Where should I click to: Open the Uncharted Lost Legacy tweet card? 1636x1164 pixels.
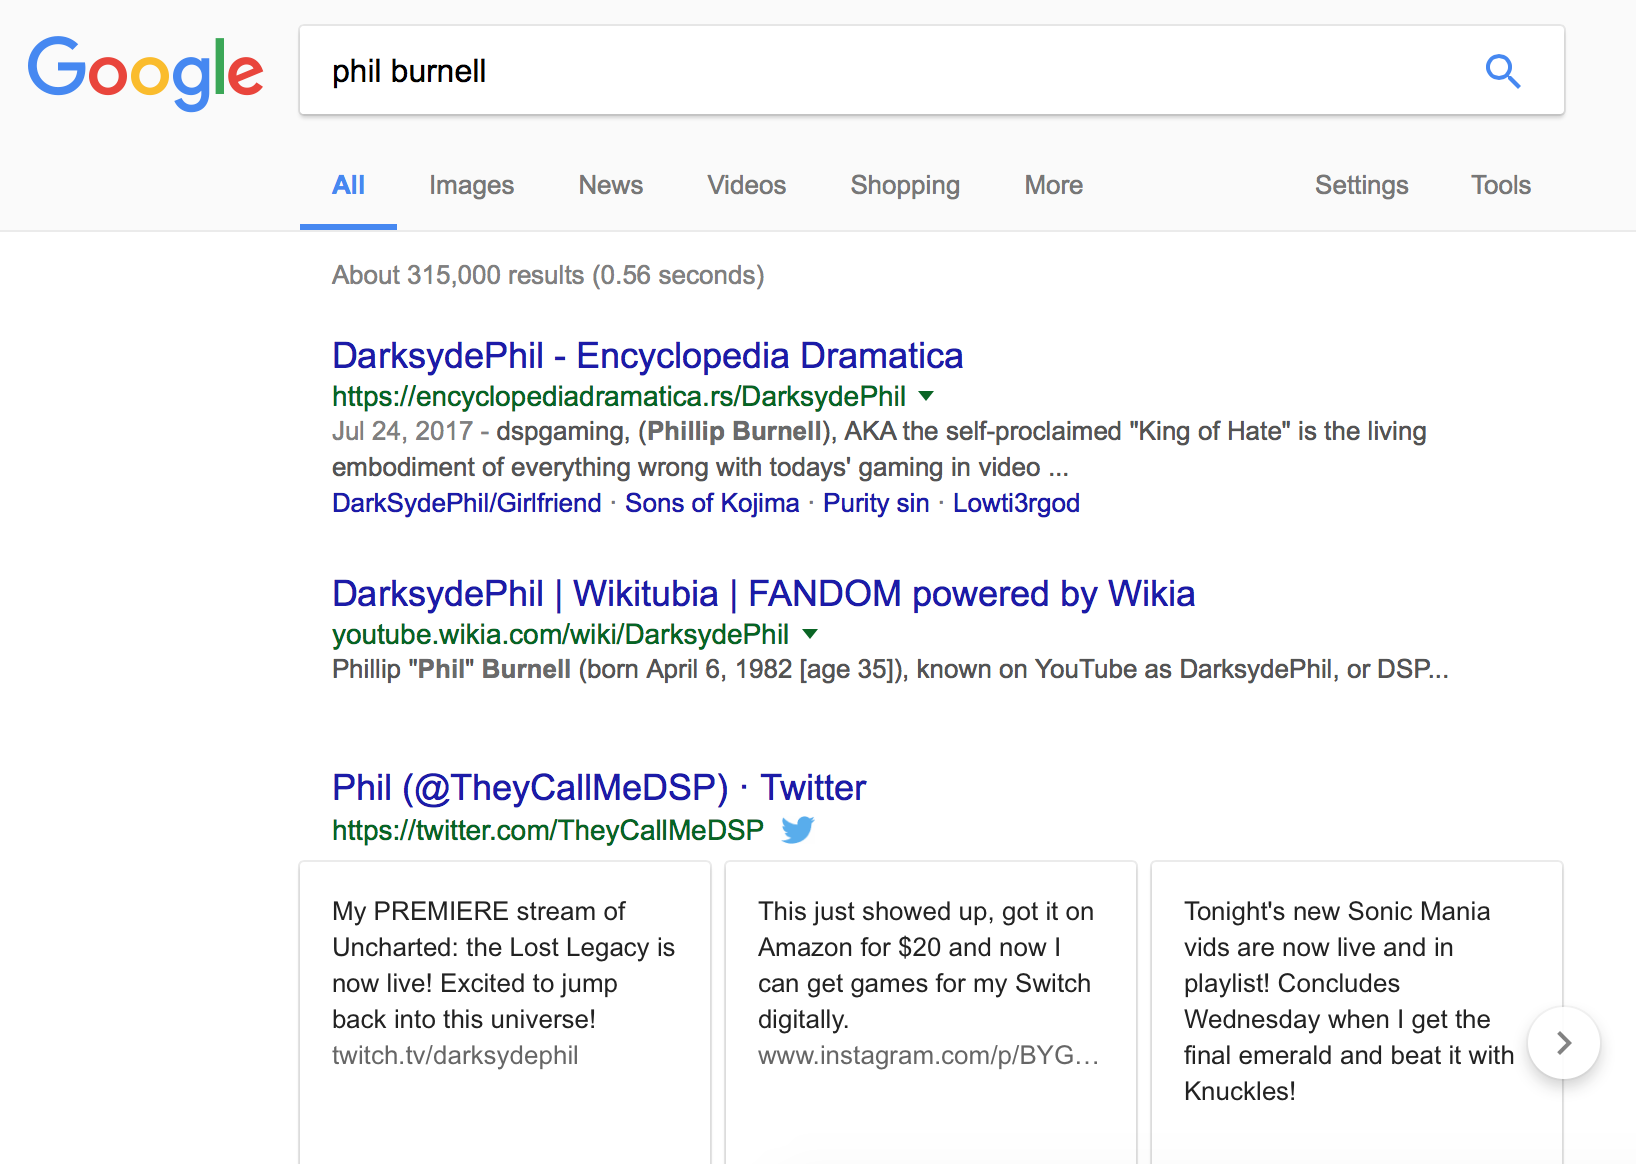505,1012
